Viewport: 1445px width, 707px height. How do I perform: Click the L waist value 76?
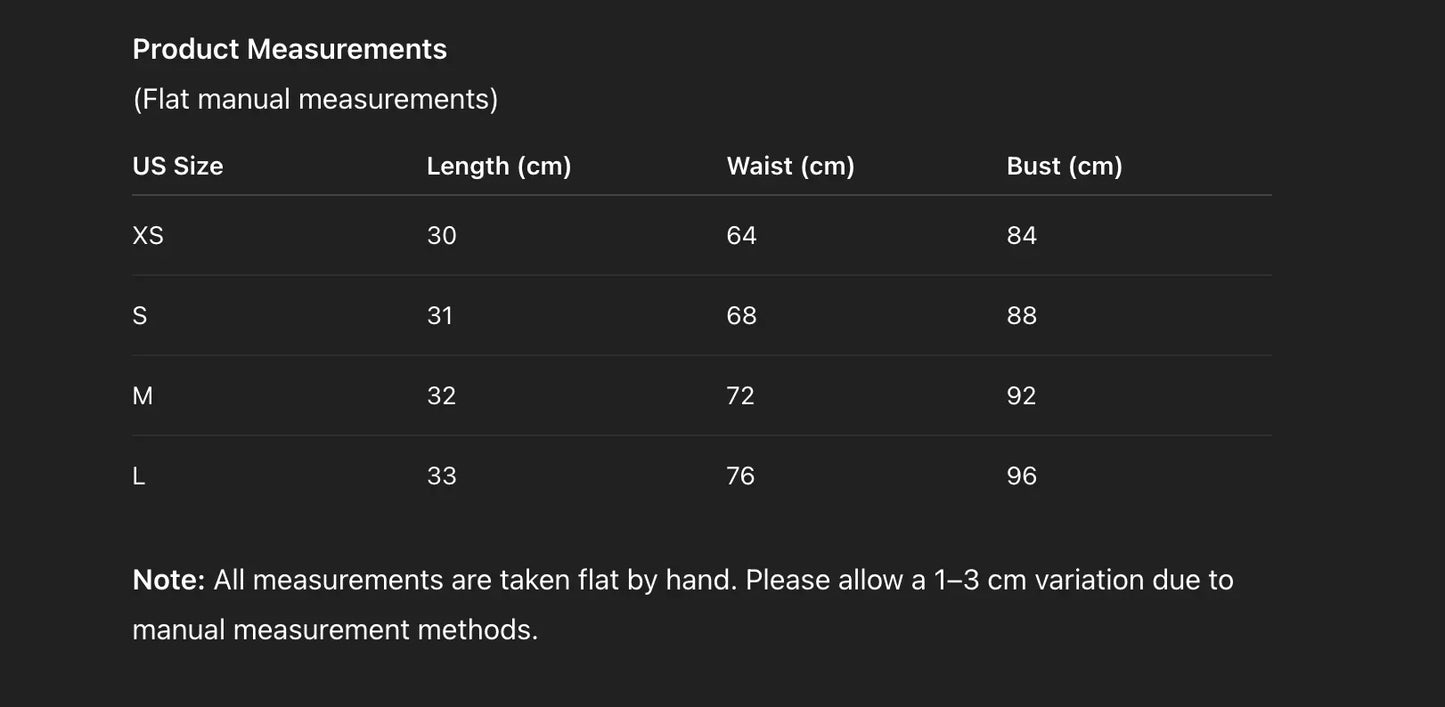pyautogui.click(x=740, y=476)
